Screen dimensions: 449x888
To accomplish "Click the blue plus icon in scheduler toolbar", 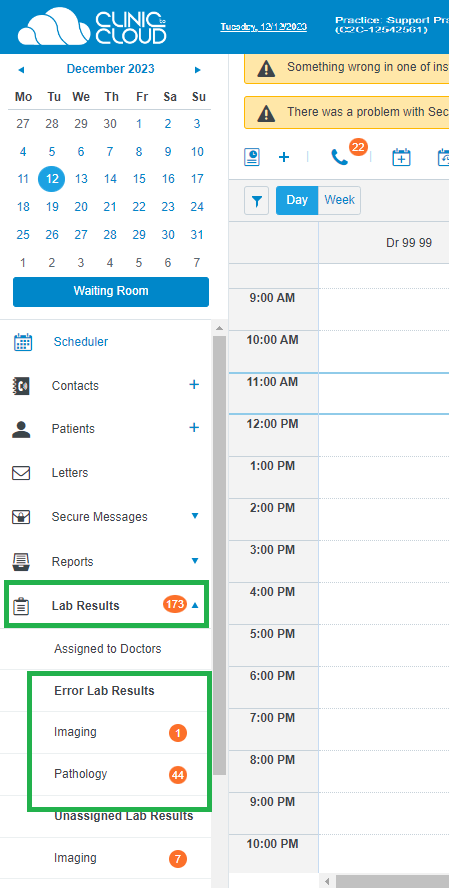I will 284,157.
